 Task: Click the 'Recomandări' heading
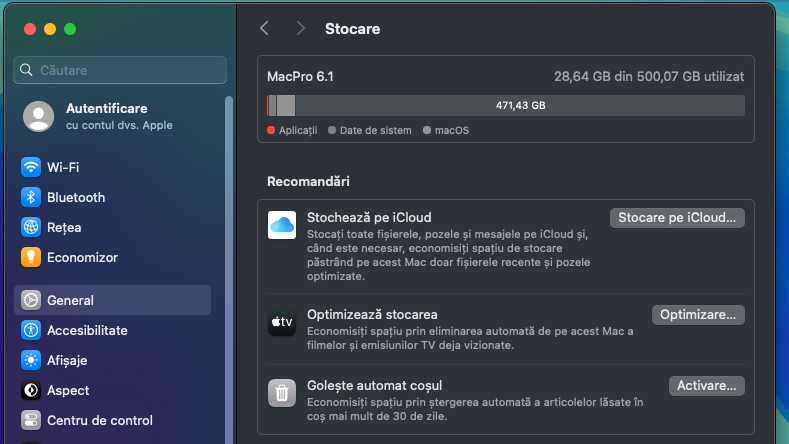[x=308, y=181]
